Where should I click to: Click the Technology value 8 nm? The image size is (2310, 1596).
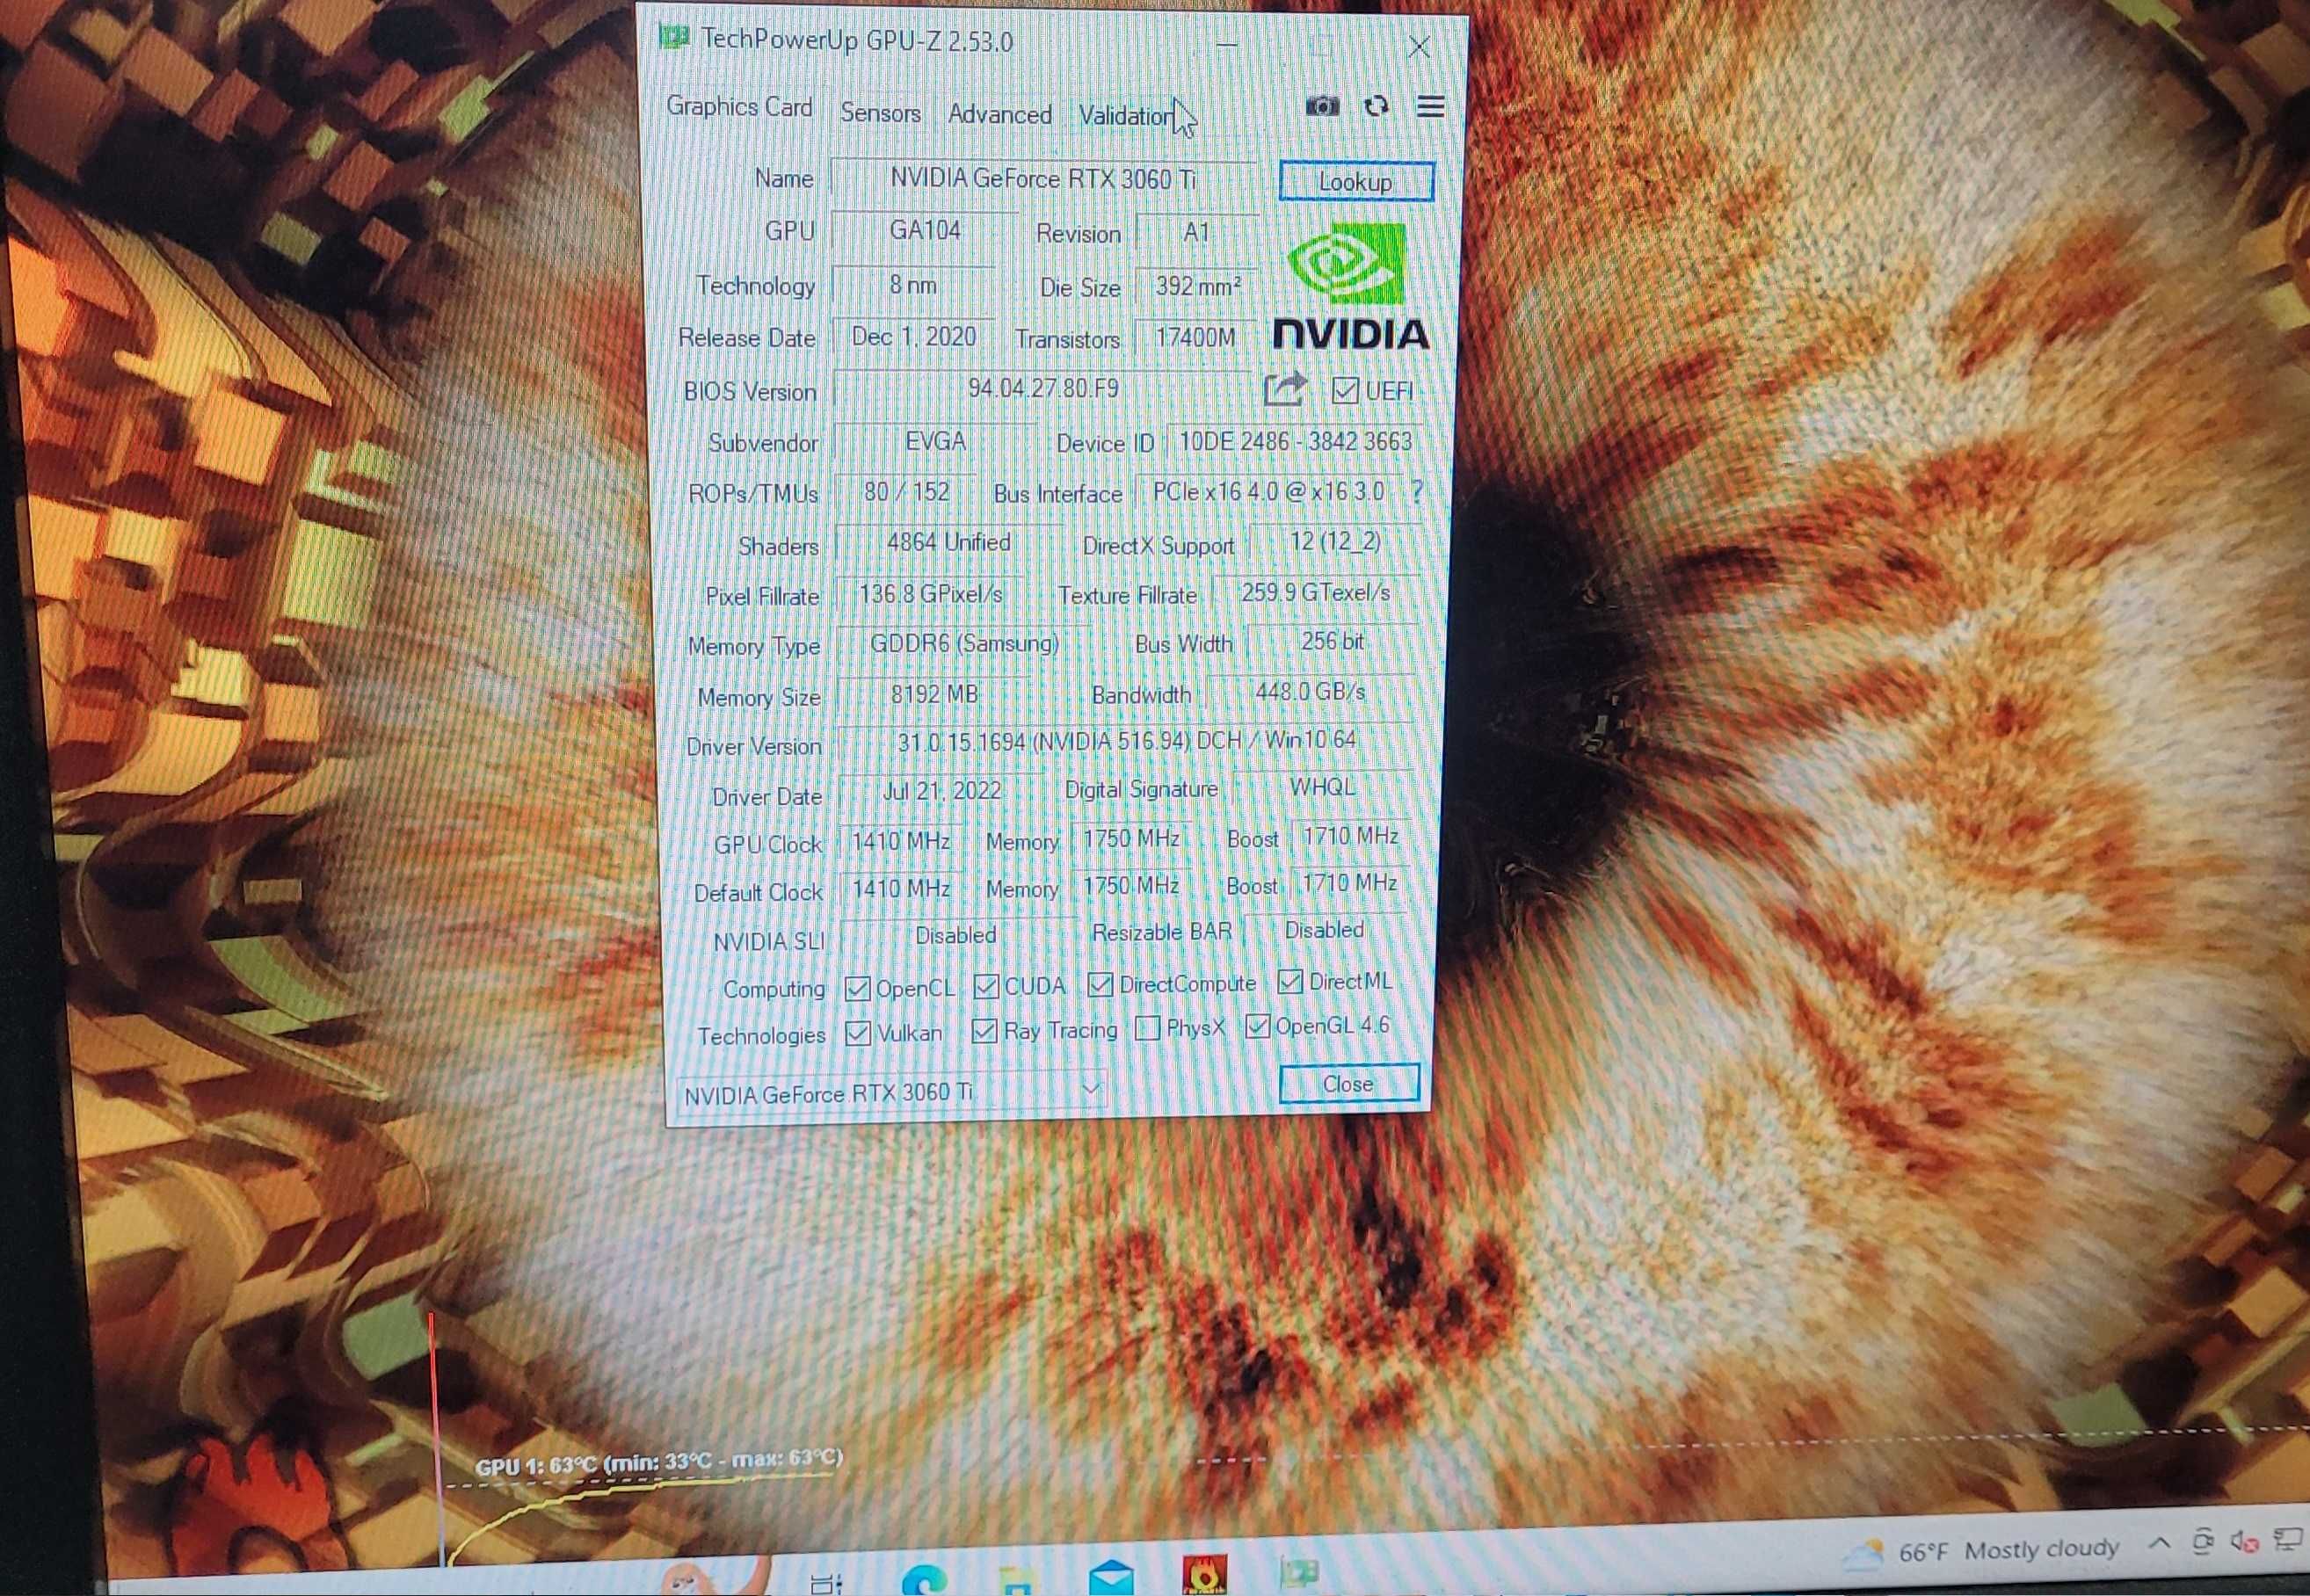coord(913,285)
